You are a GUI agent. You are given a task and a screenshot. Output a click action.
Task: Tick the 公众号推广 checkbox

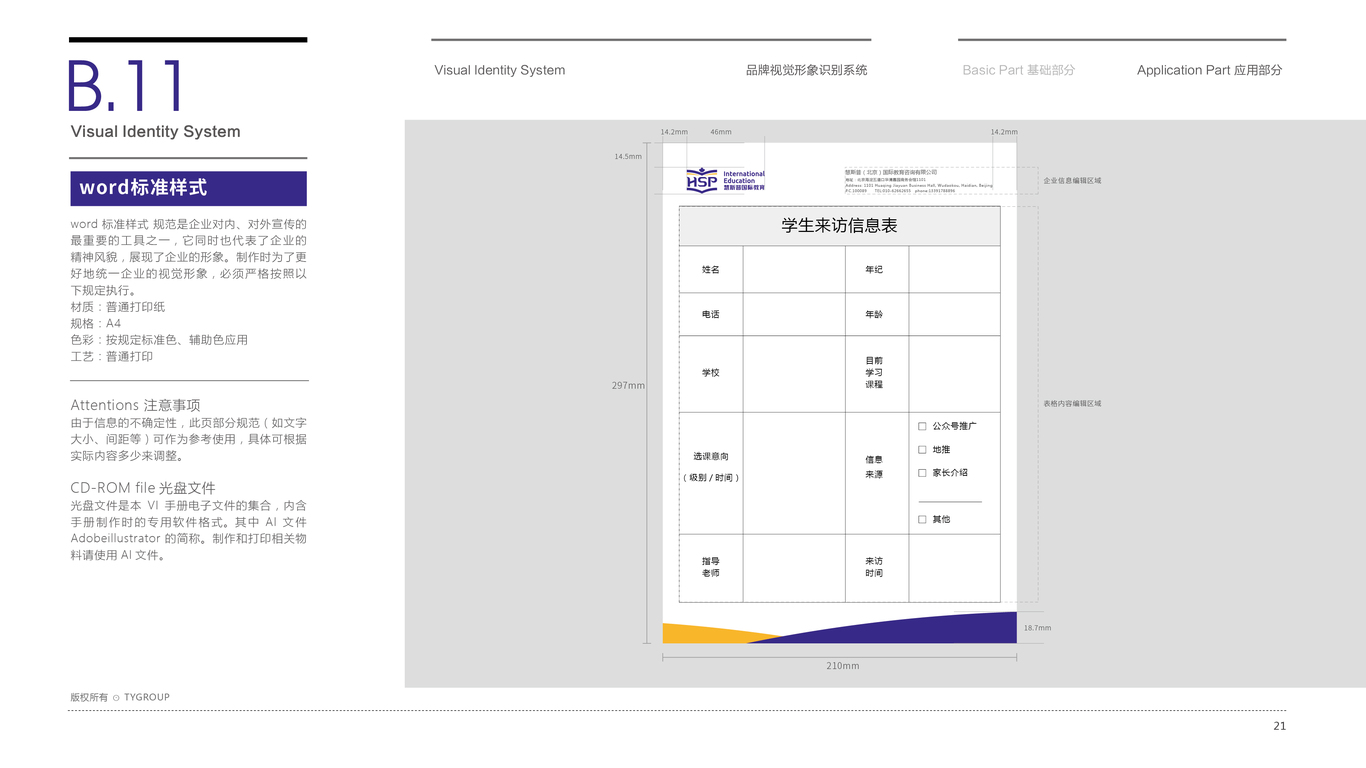[922, 426]
